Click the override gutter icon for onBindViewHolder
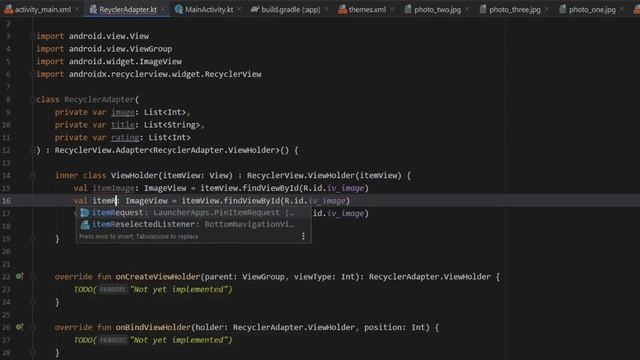Image resolution: width=640 pixels, height=360 pixels. 19,327
